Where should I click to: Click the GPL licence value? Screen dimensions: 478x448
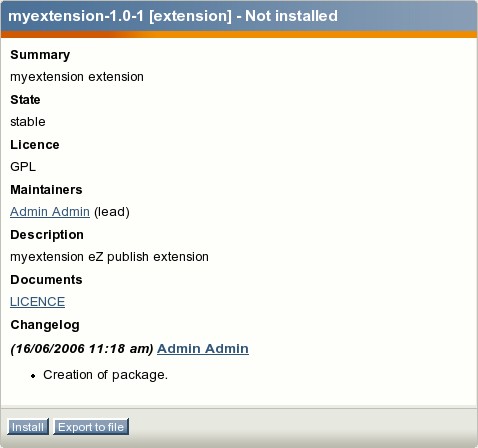23,167
